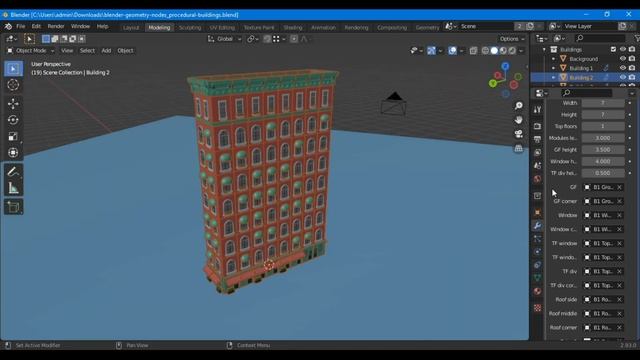The width and height of the screenshot is (640, 360).
Task: Select the Measure tool
Action: [x=13, y=188]
